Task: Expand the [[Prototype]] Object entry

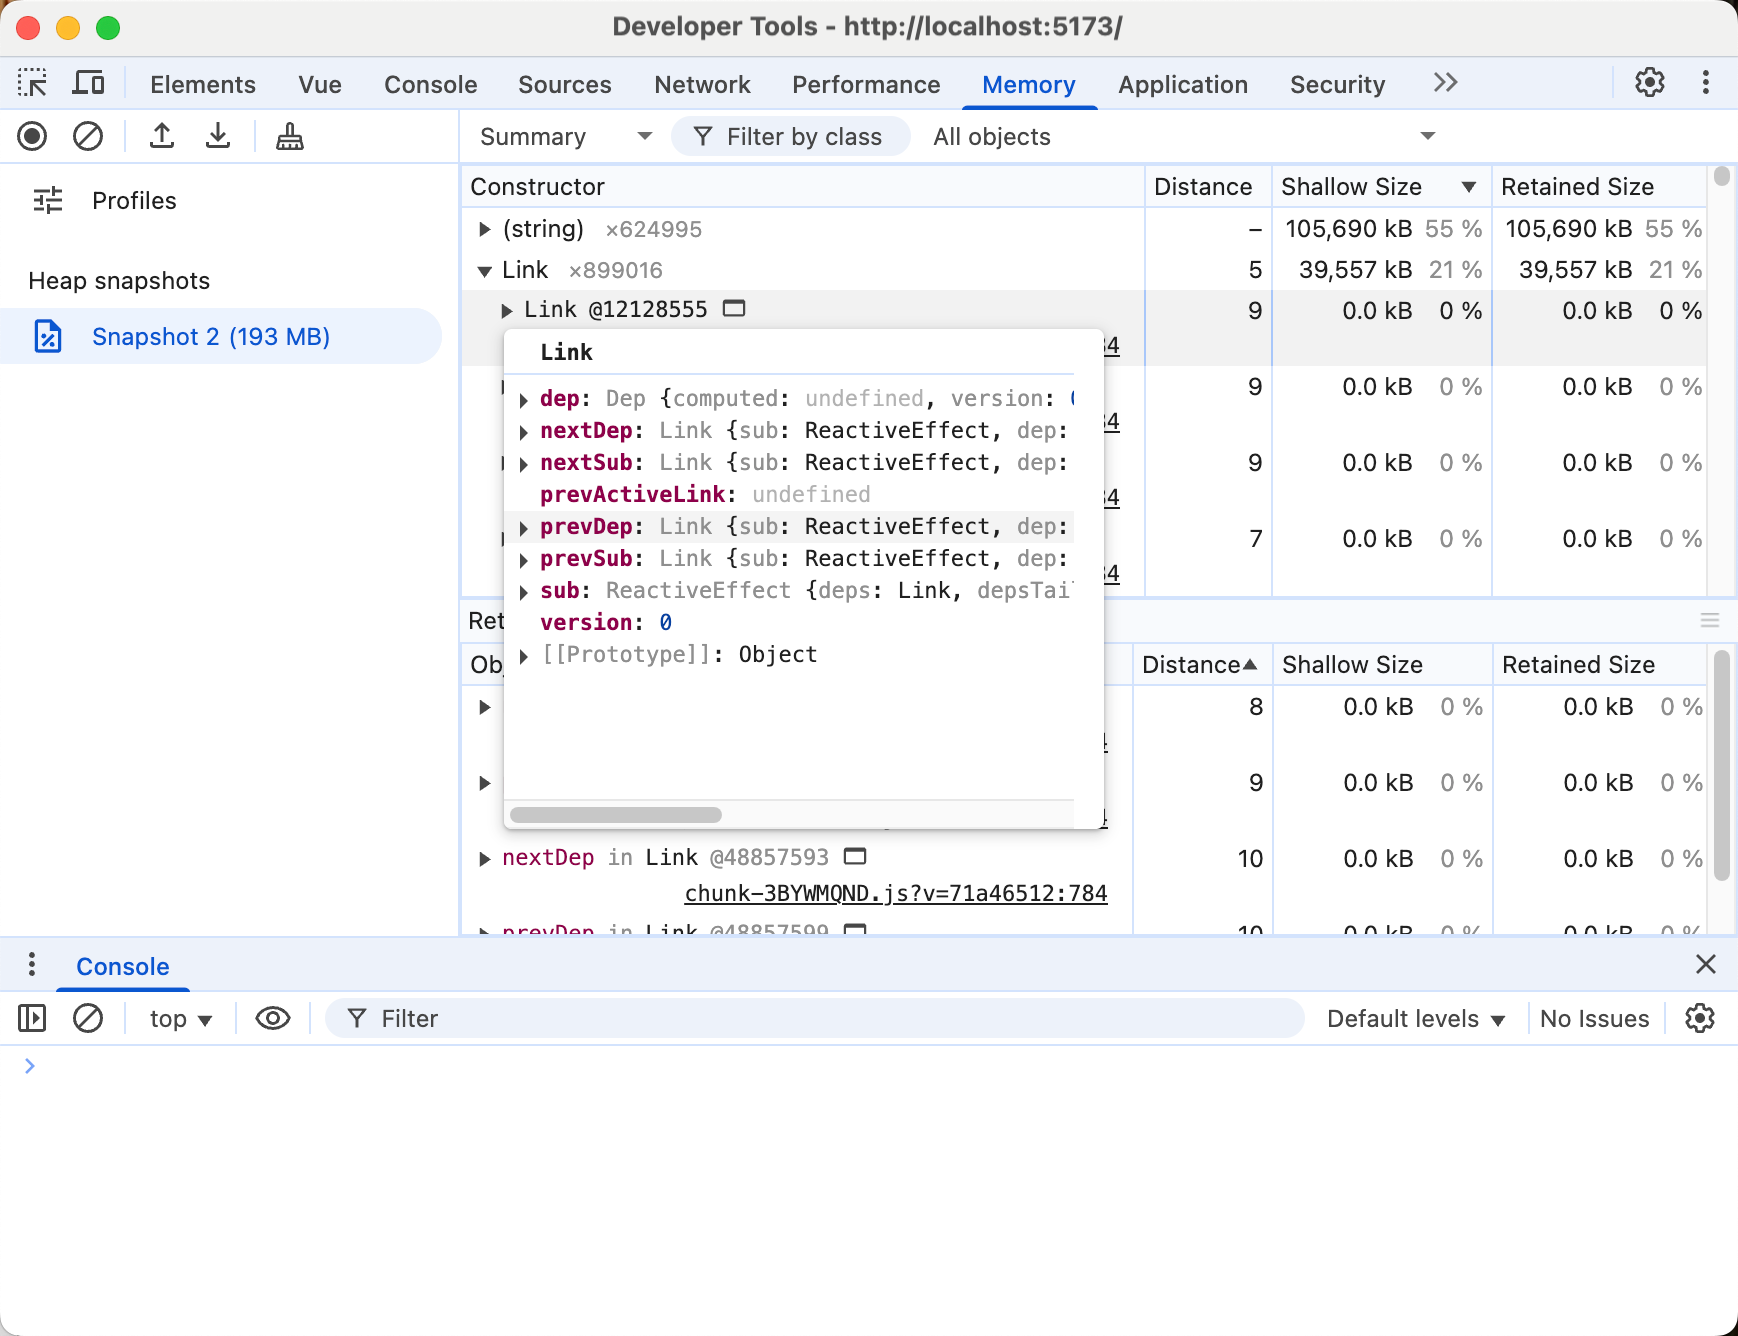Action: 524,656
